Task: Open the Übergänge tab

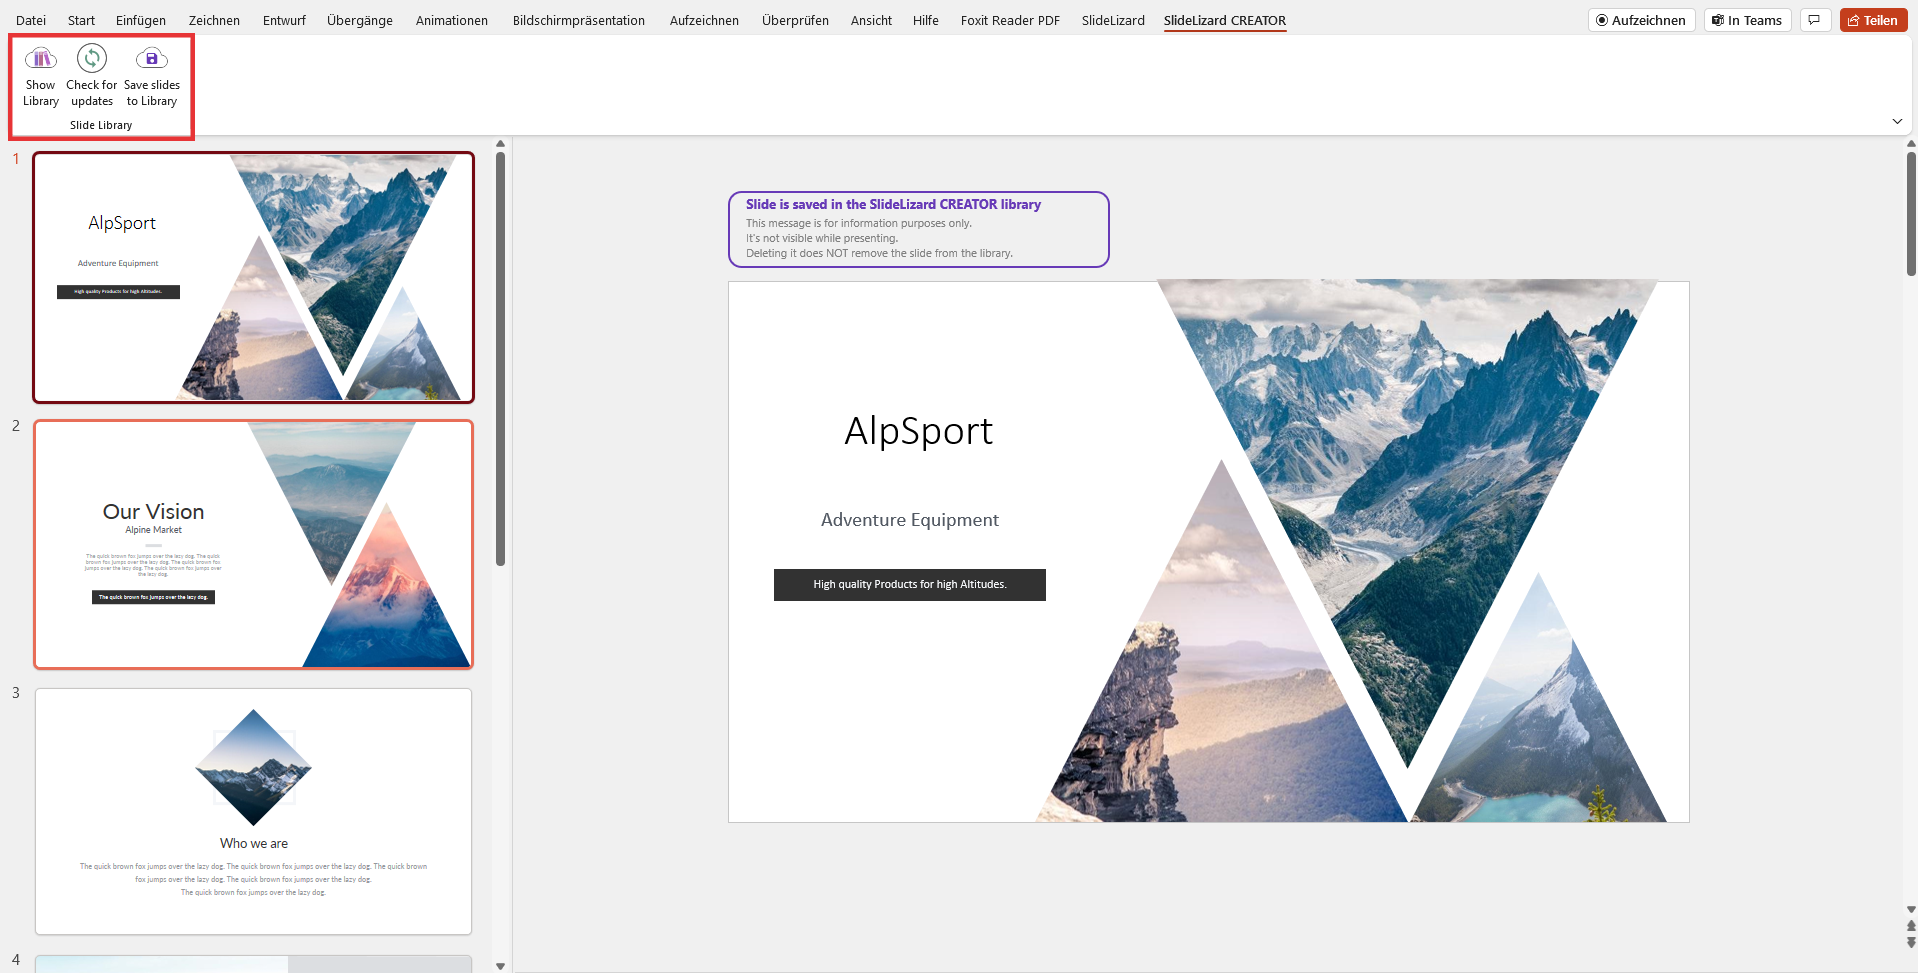Action: (359, 20)
